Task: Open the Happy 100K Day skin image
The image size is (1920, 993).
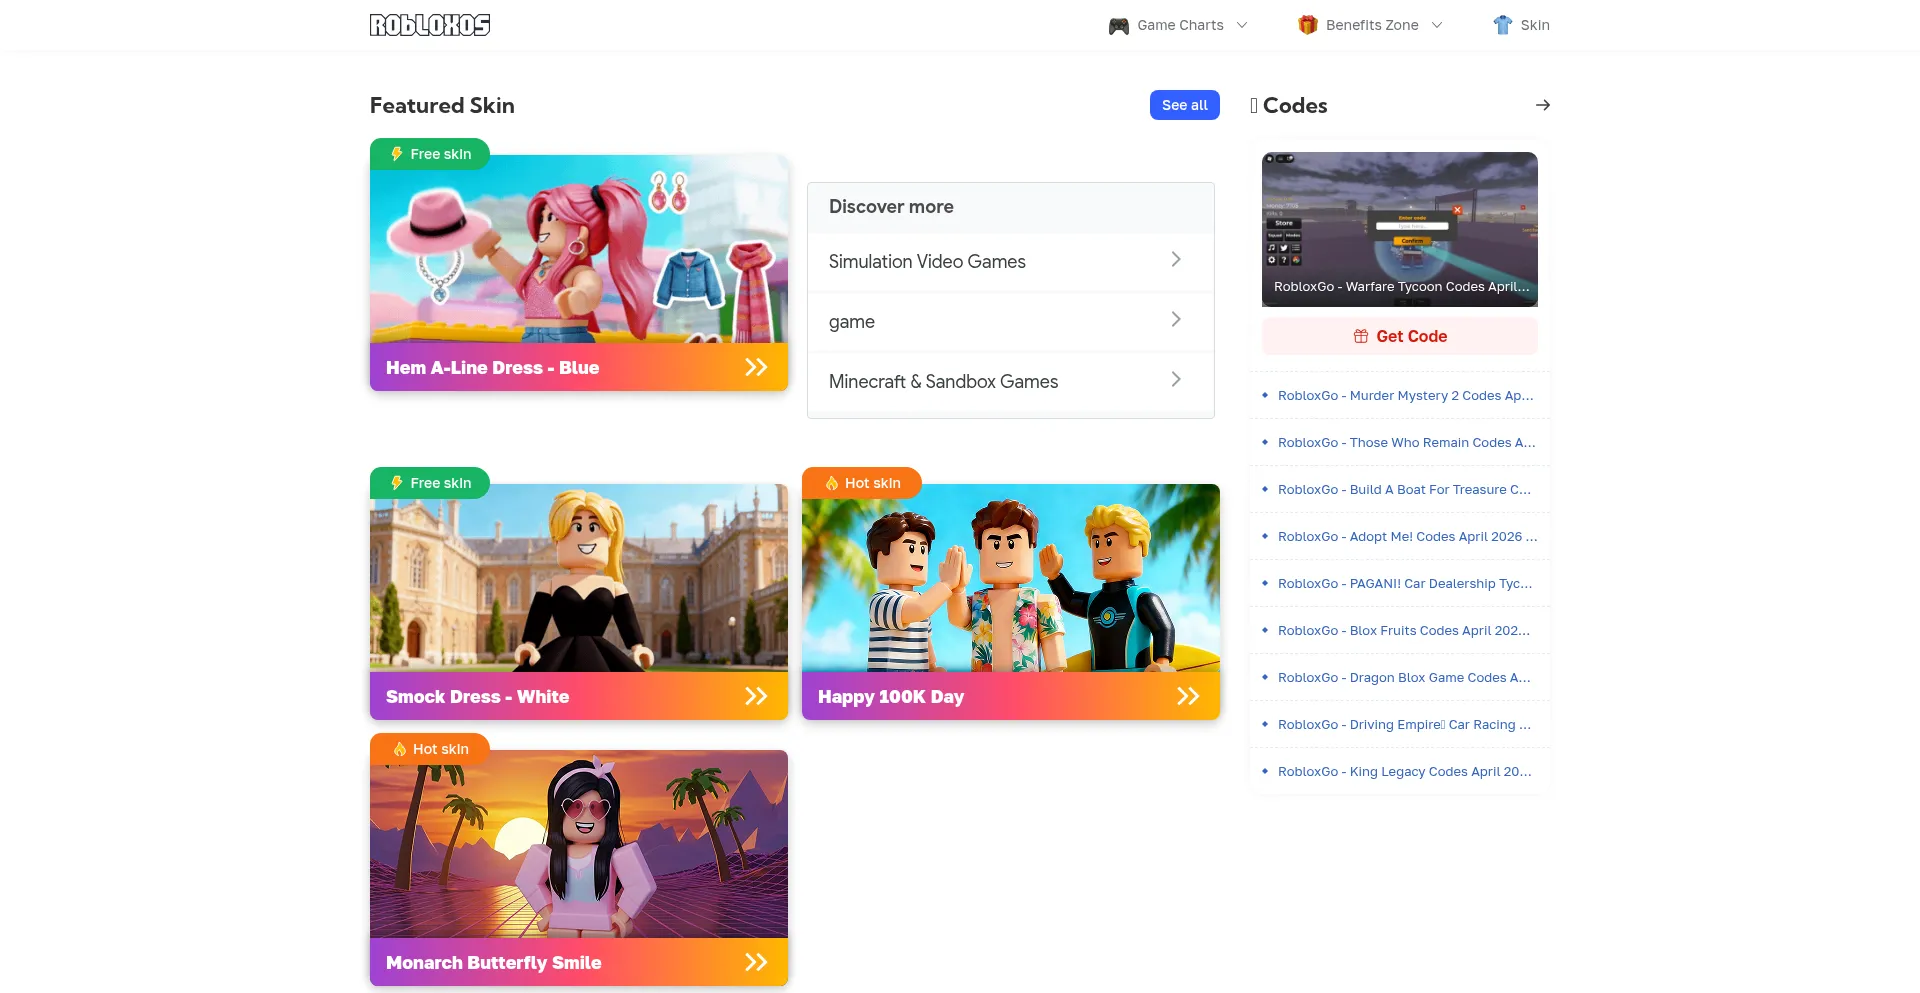Action: 1011,578
